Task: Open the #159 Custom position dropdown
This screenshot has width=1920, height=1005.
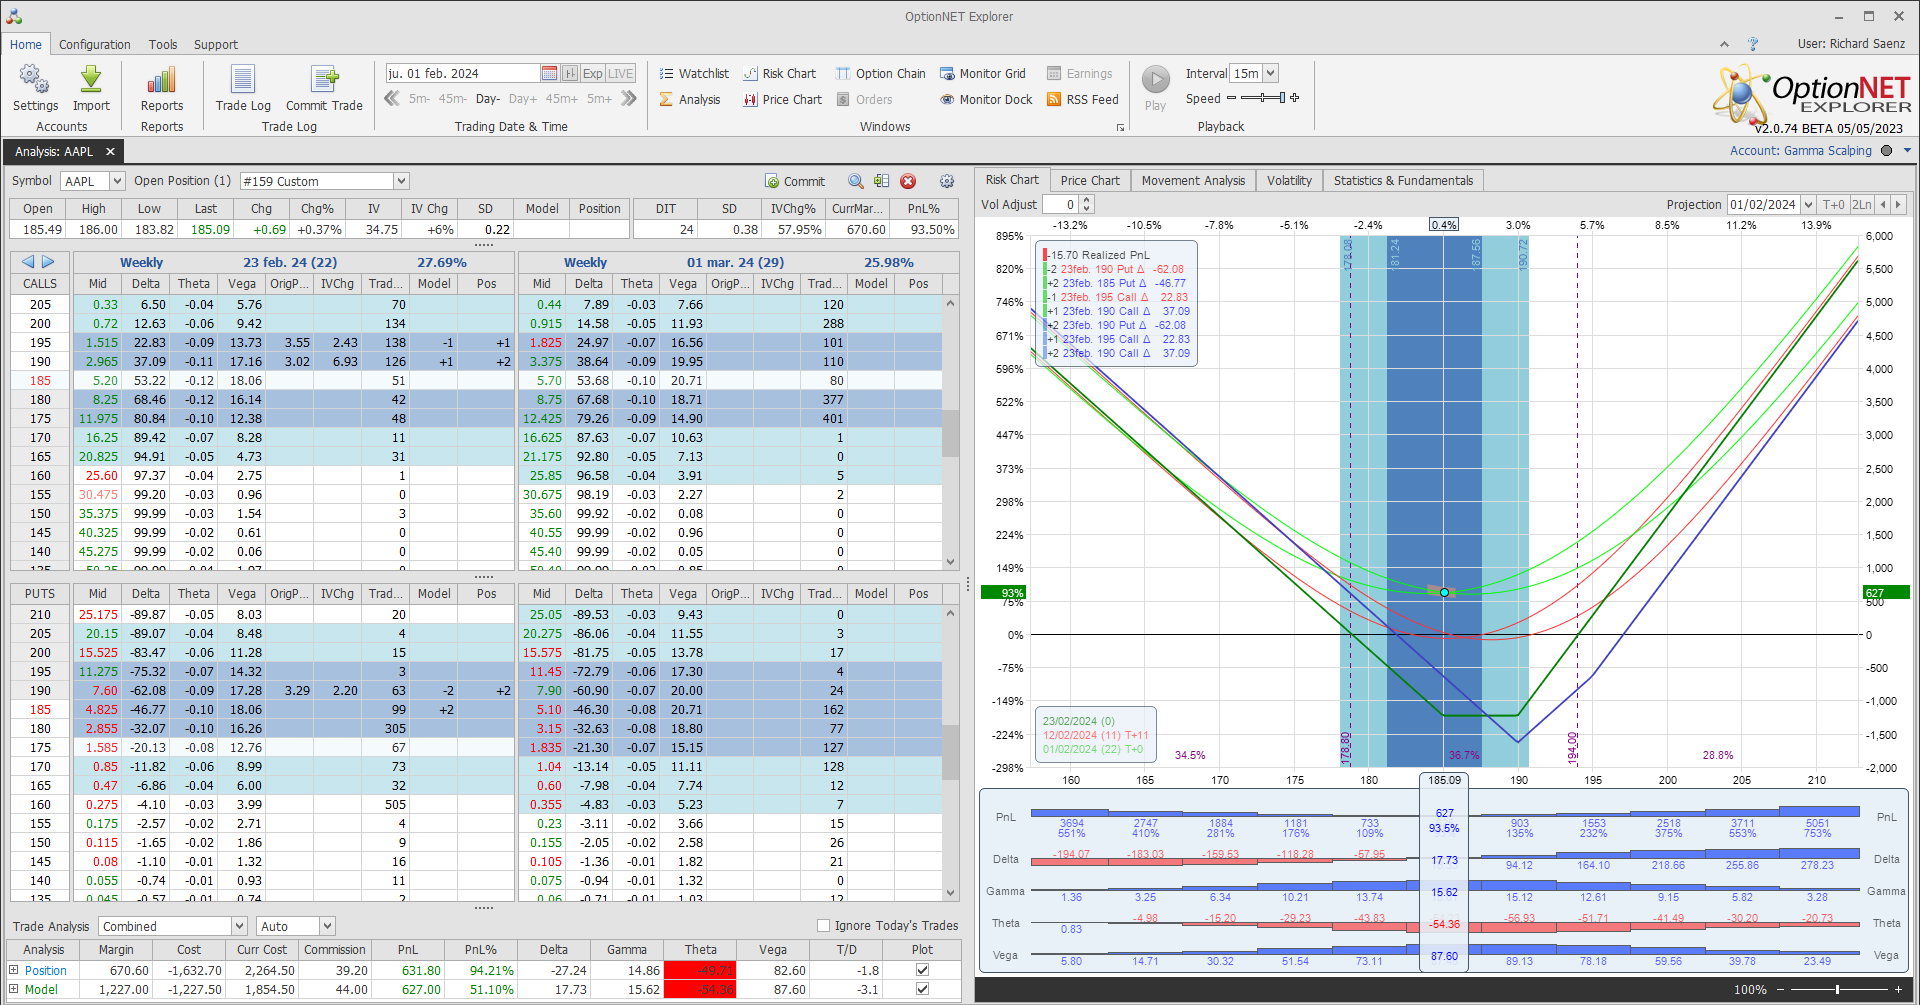Action: (401, 181)
